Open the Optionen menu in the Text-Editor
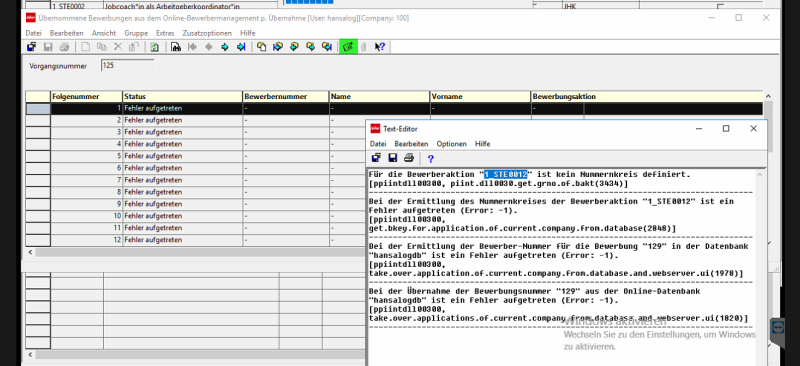The image size is (800, 366). pos(452,144)
